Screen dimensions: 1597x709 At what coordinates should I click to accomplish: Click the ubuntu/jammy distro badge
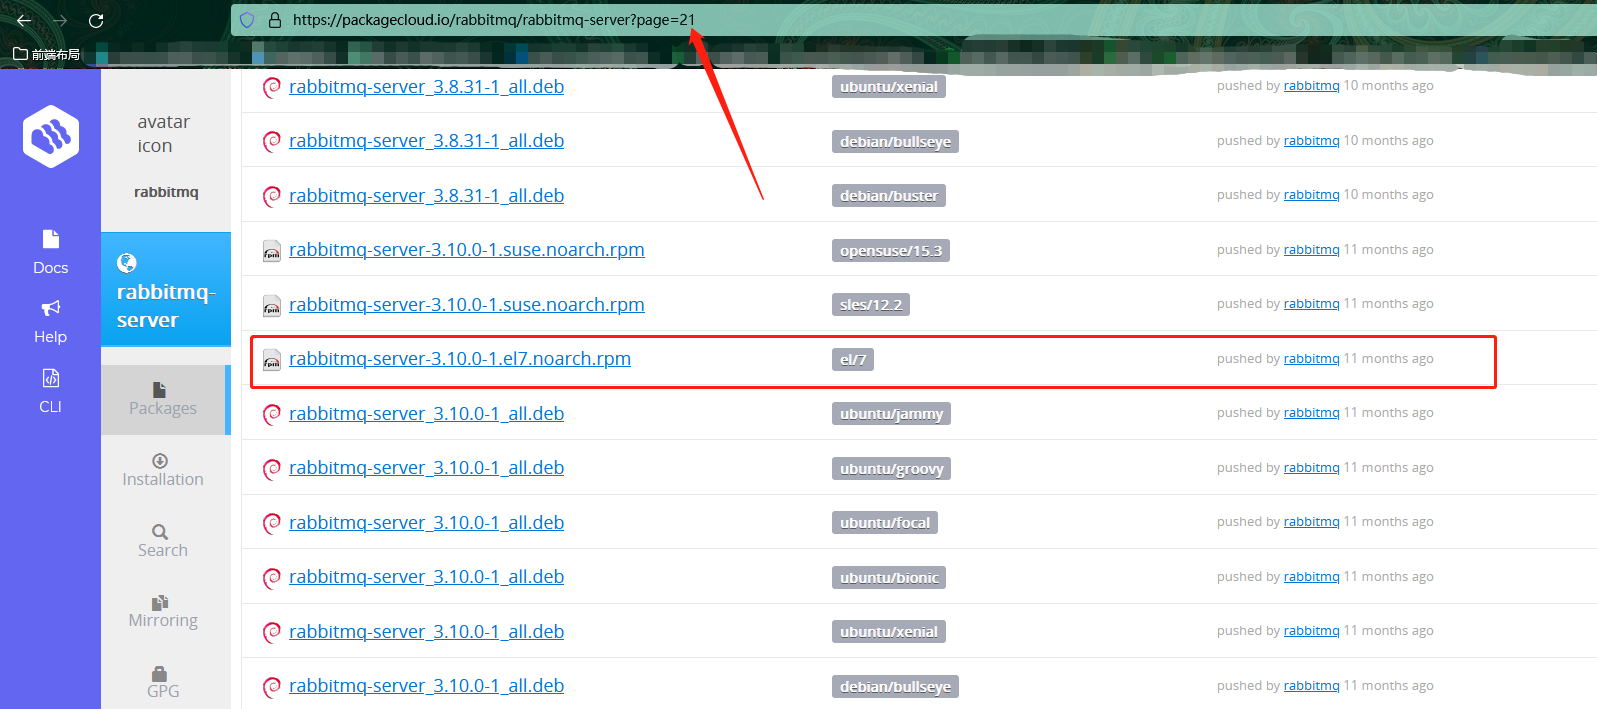891,414
